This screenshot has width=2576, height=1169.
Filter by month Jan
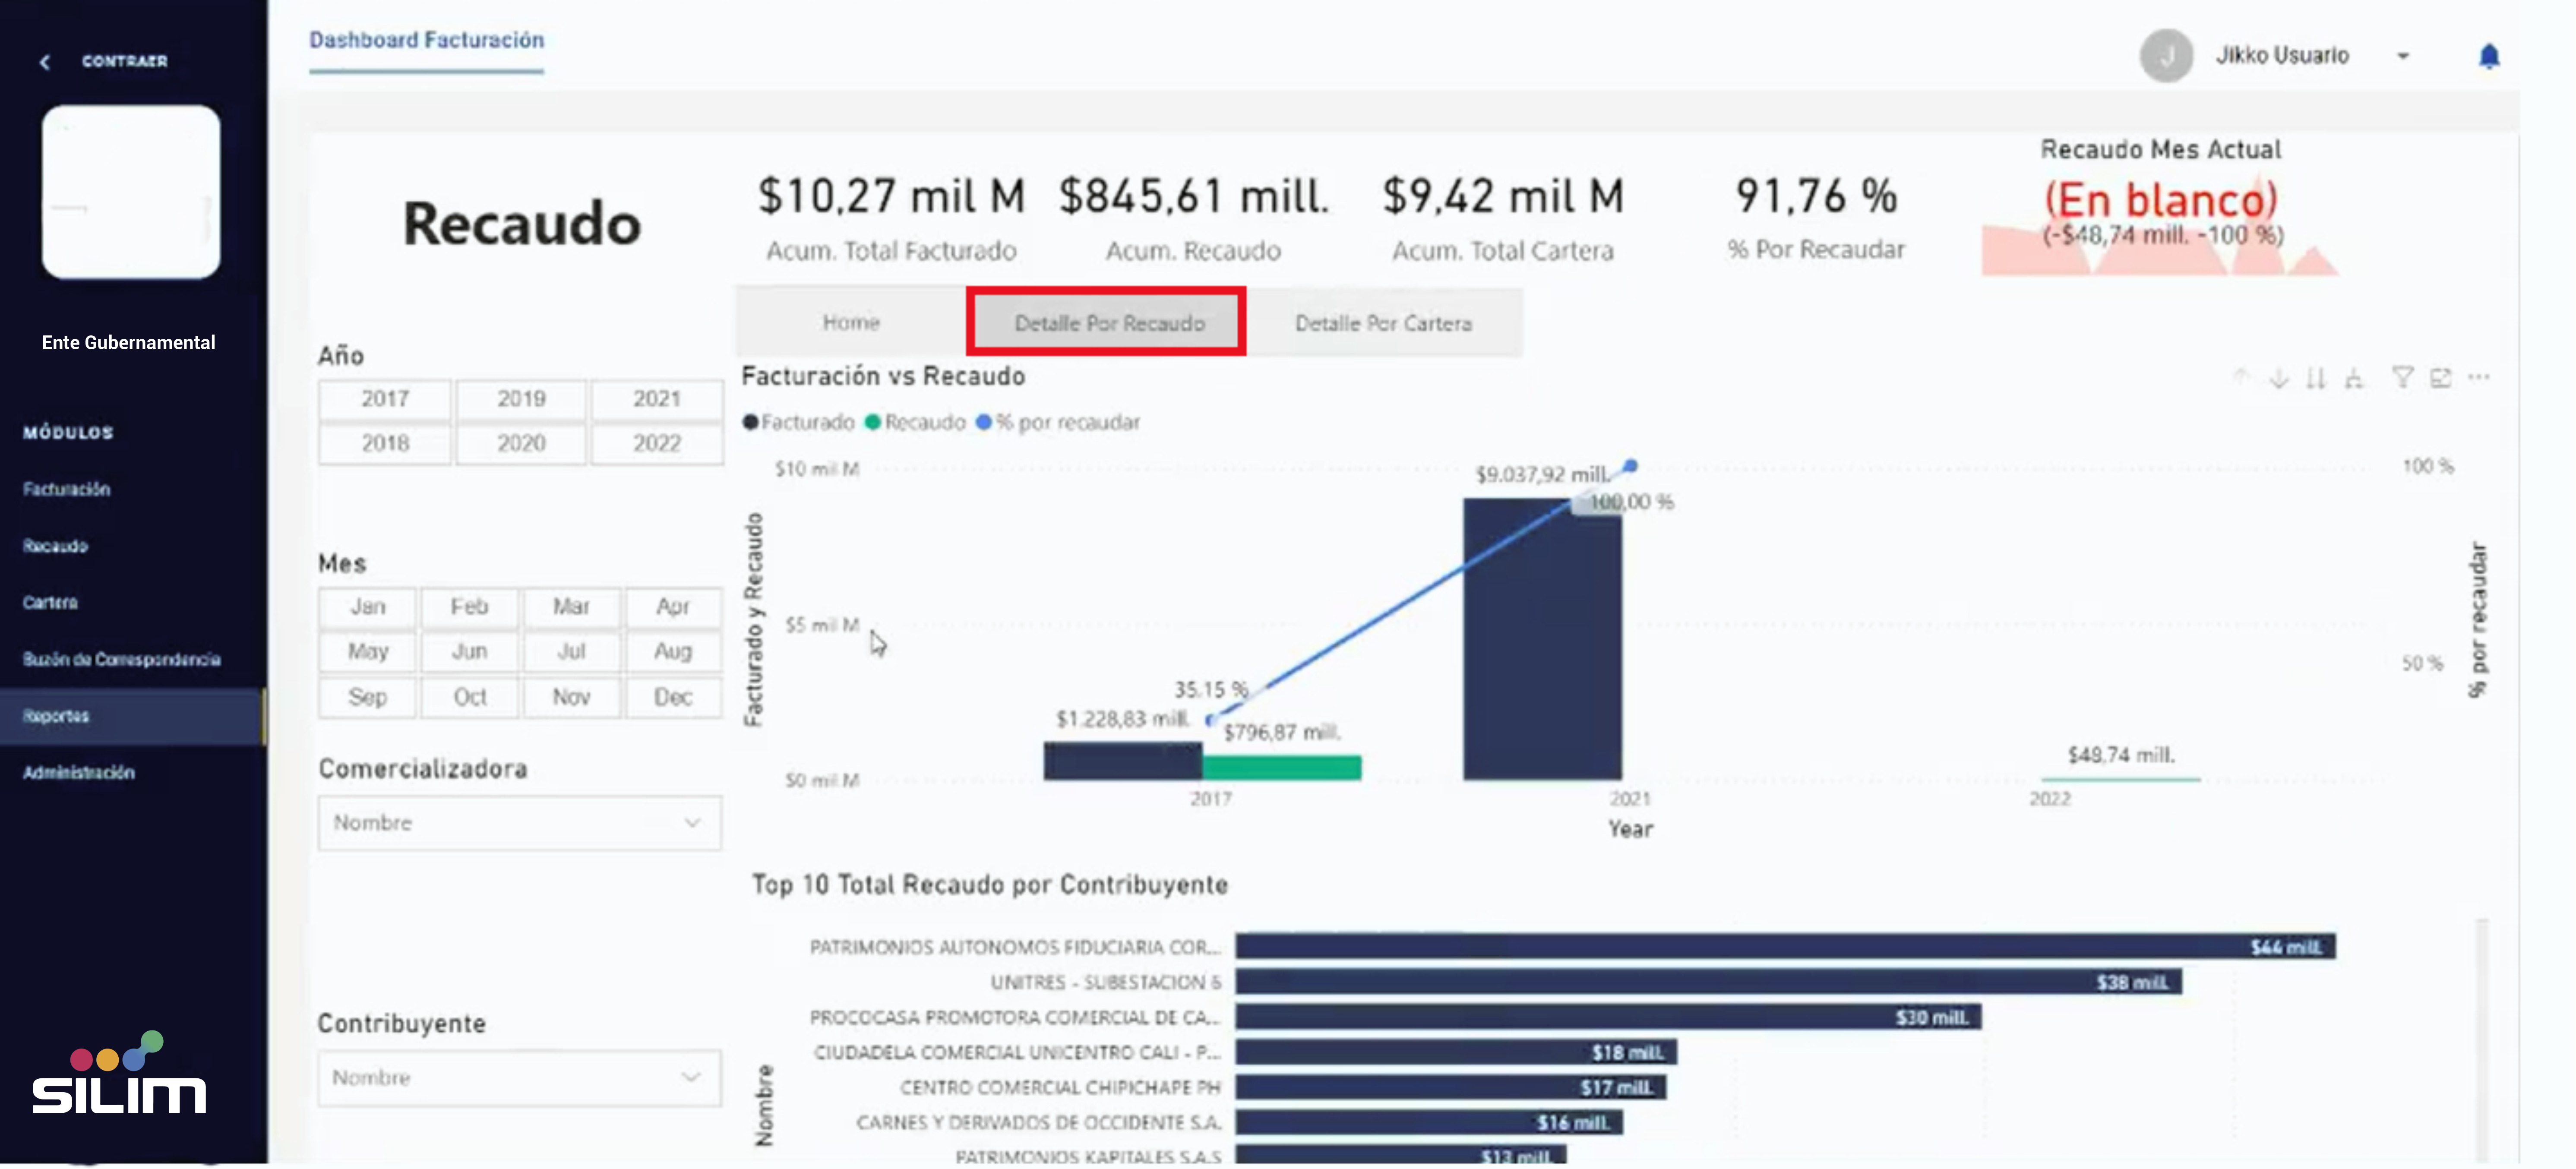[367, 607]
